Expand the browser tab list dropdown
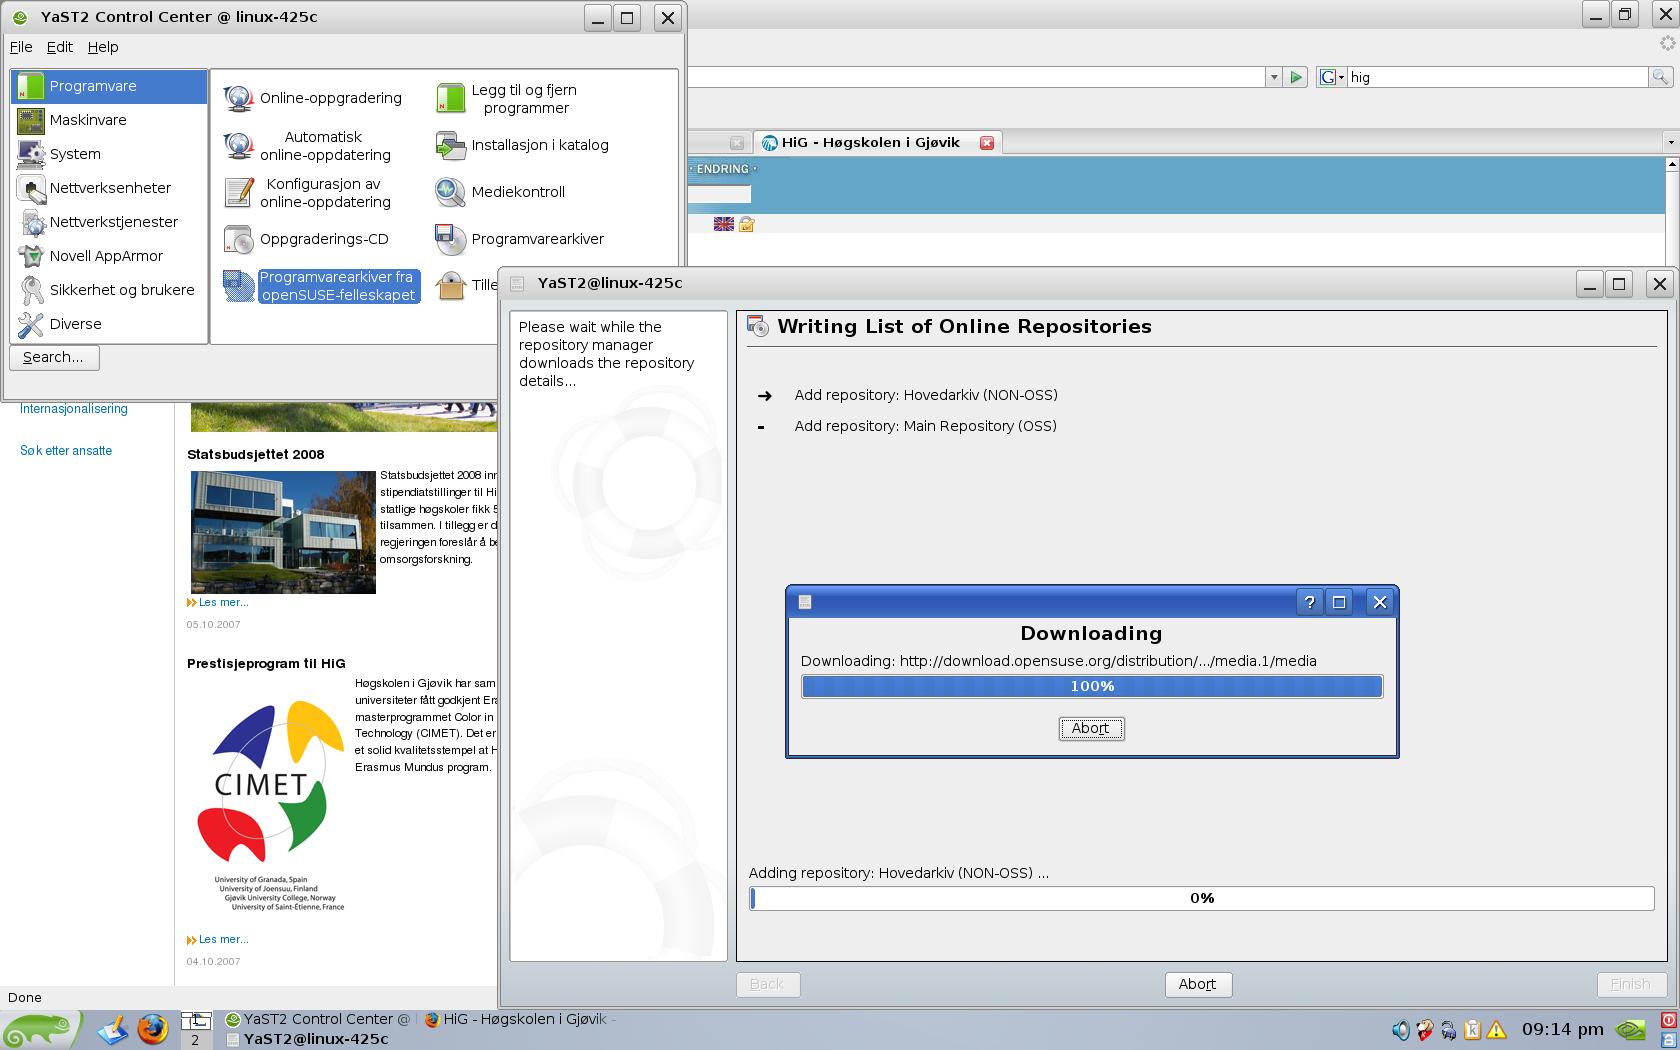Image resolution: width=1680 pixels, height=1050 pixels. click(x=1670, y=143)
